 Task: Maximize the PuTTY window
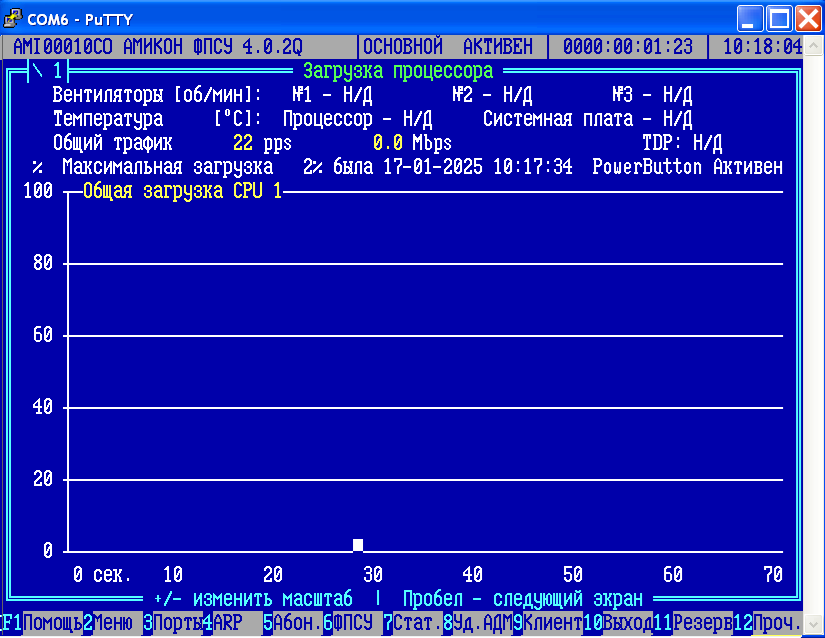pos(778,17)
